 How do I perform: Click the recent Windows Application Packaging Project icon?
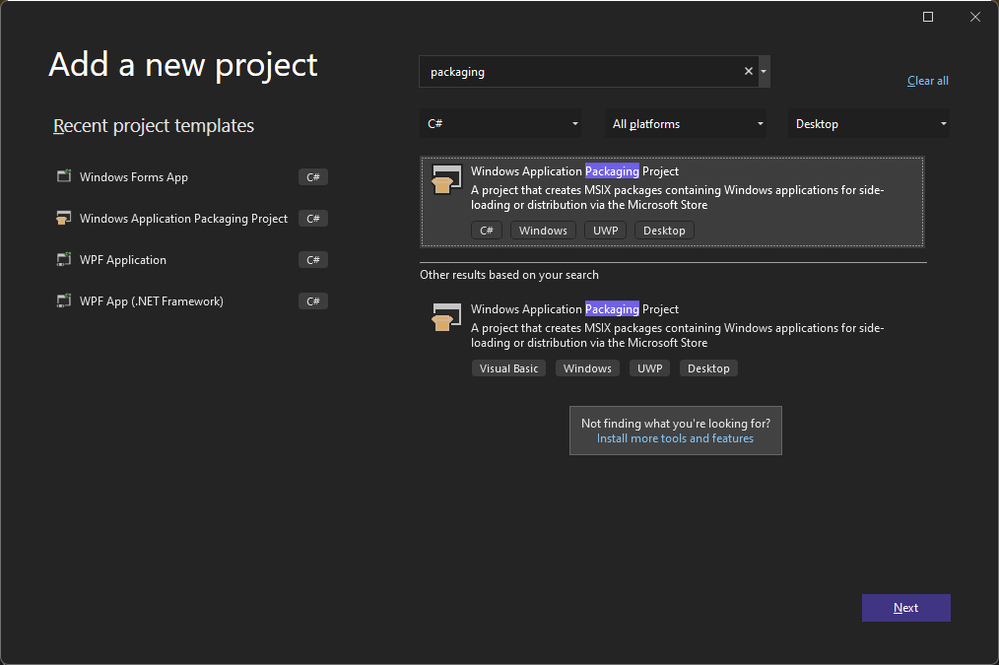click(64, 218)
